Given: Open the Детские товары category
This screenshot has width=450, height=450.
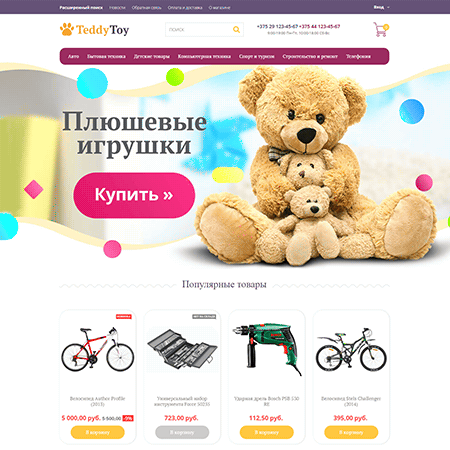Looking at the screenshot, I should click(152, 56).
